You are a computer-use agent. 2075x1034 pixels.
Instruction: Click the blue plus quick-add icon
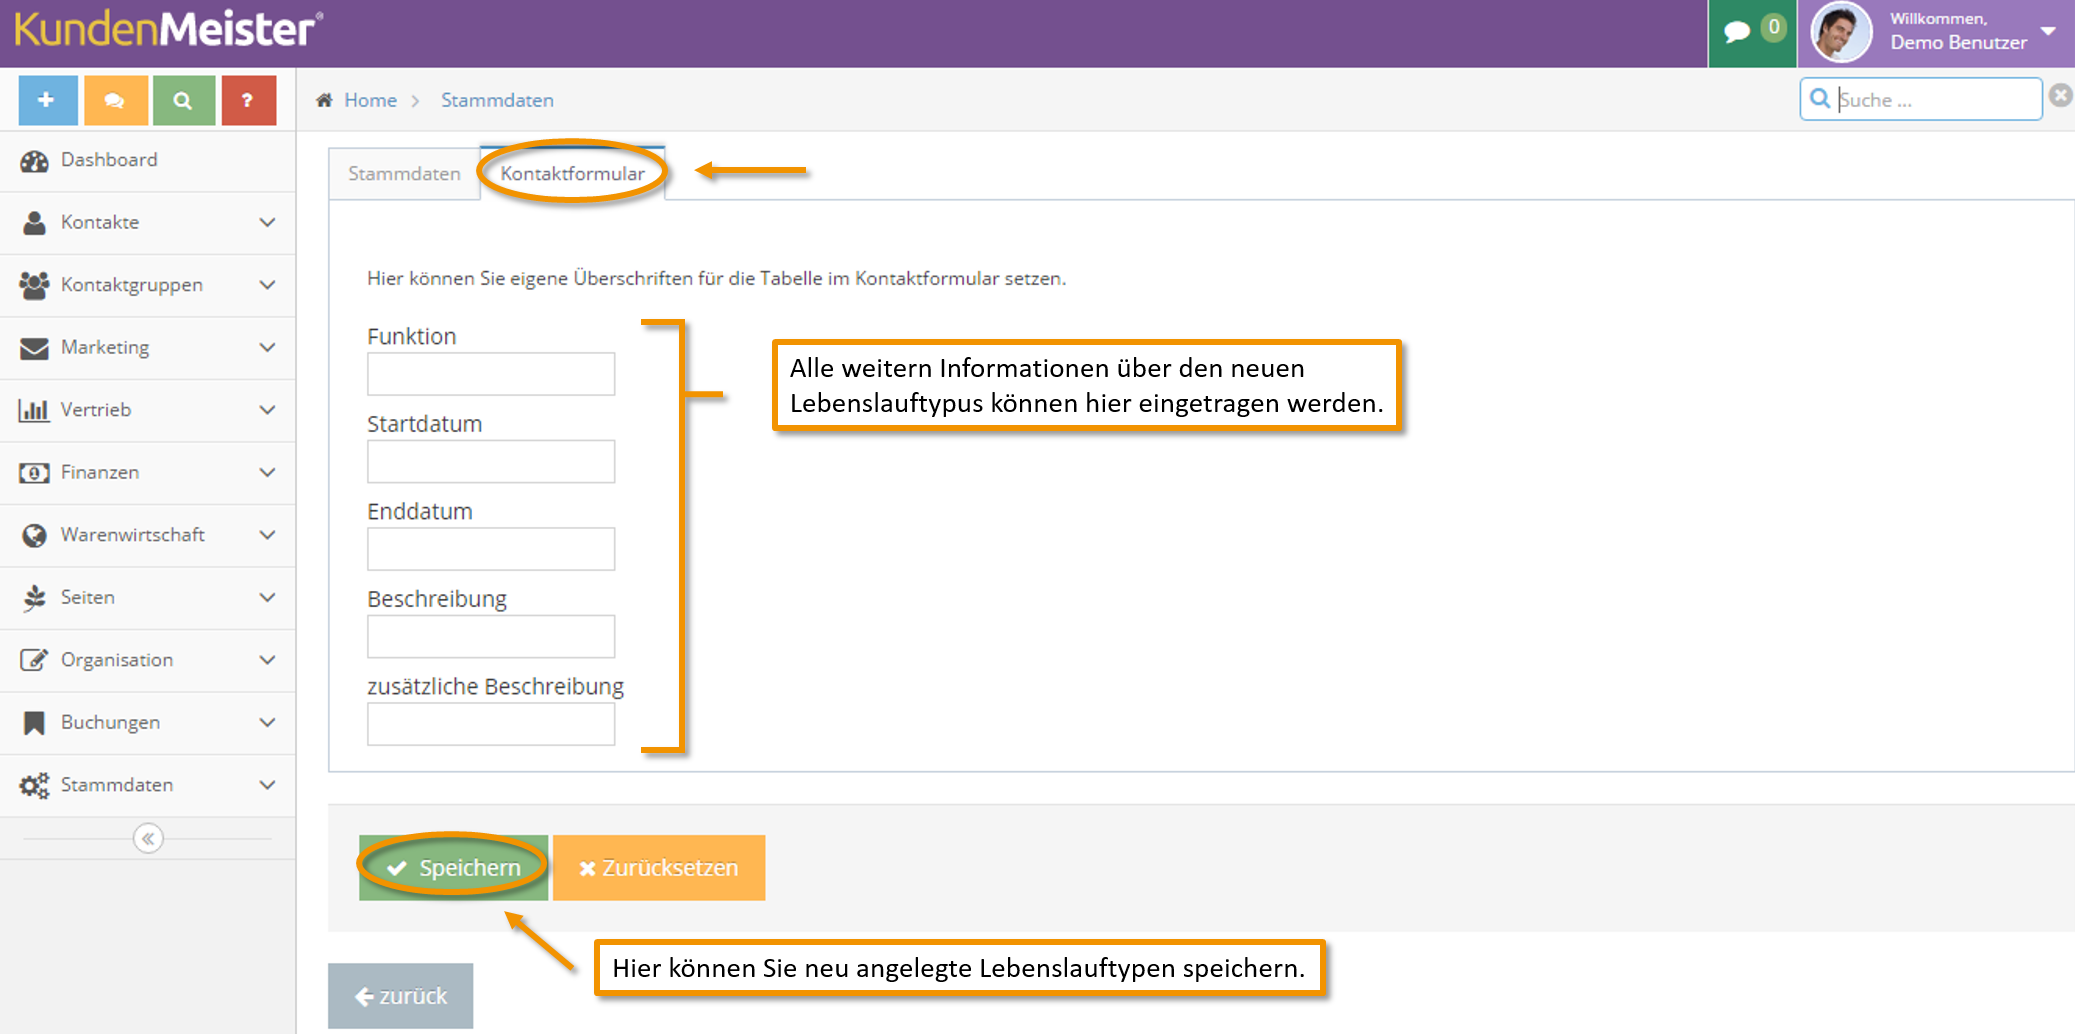(47, 100)
